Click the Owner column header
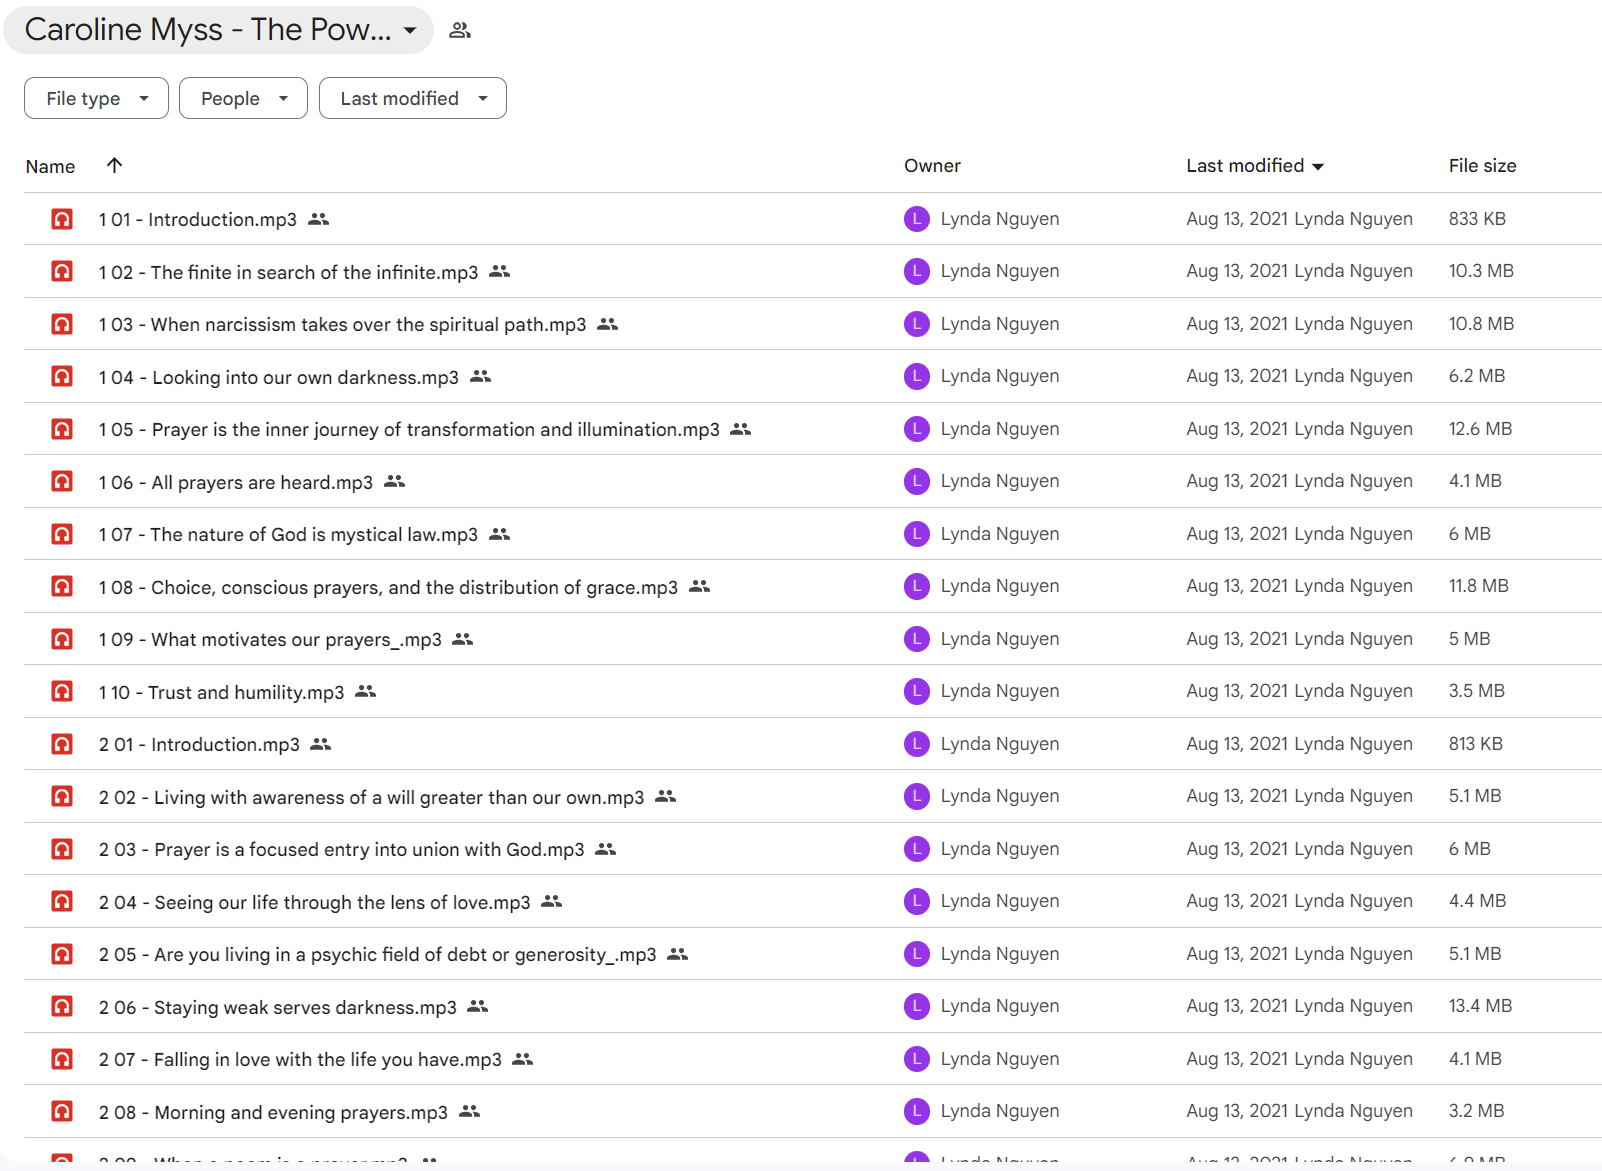This screenshot has height=1171, width=1602. (932, 166)
